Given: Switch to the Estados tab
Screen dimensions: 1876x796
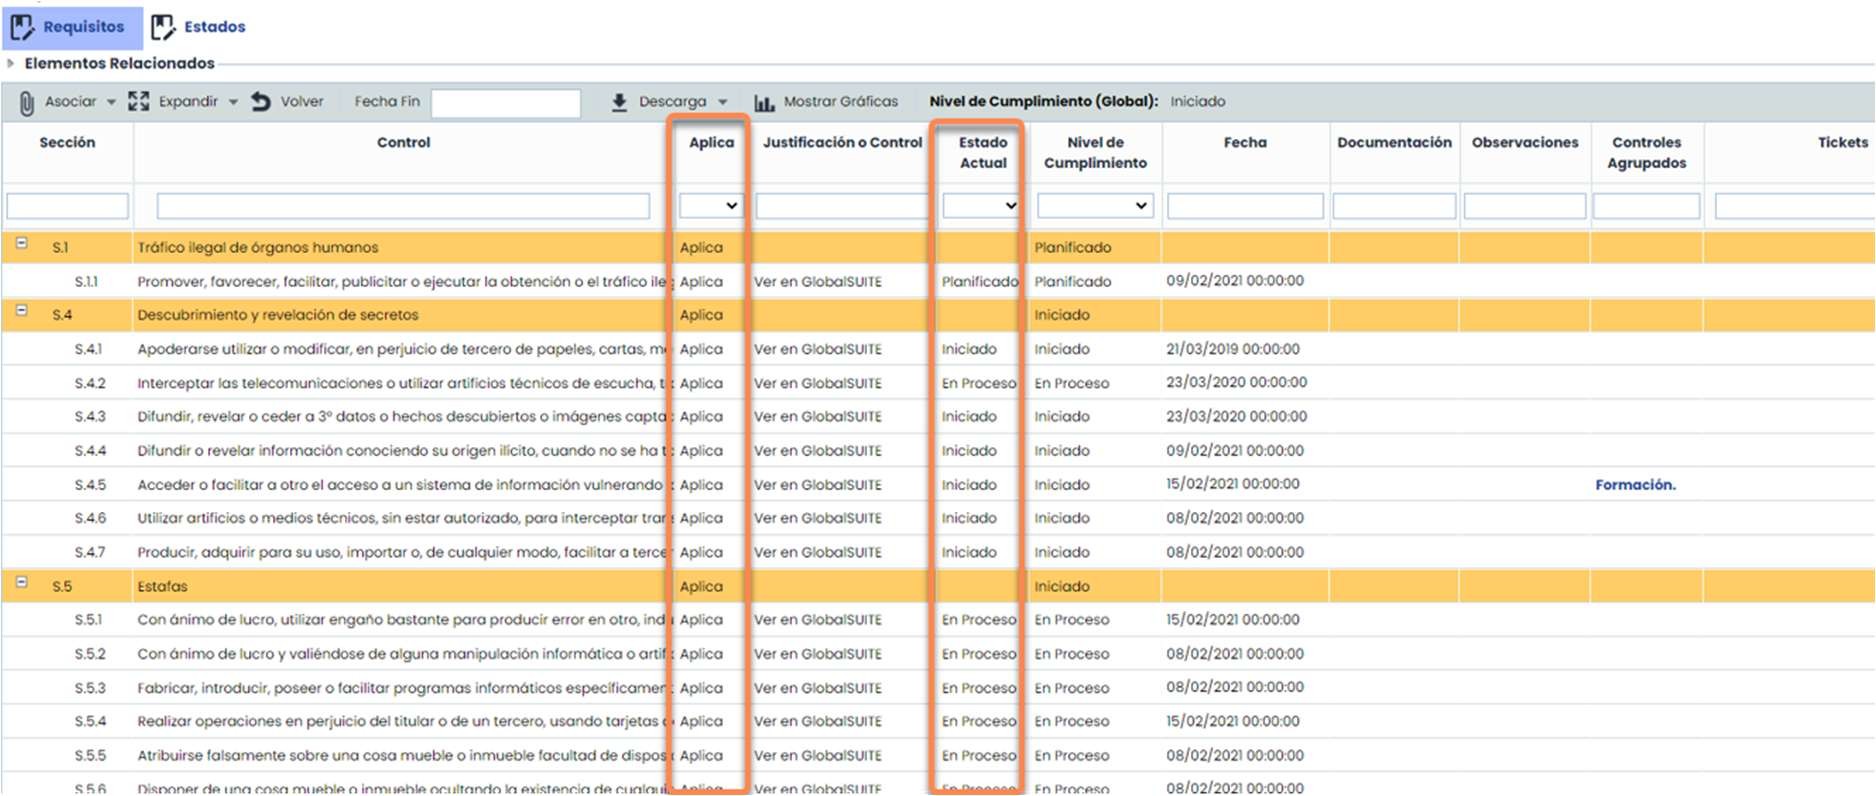Looking at the screenshot, I should click(x=214, y=27).
